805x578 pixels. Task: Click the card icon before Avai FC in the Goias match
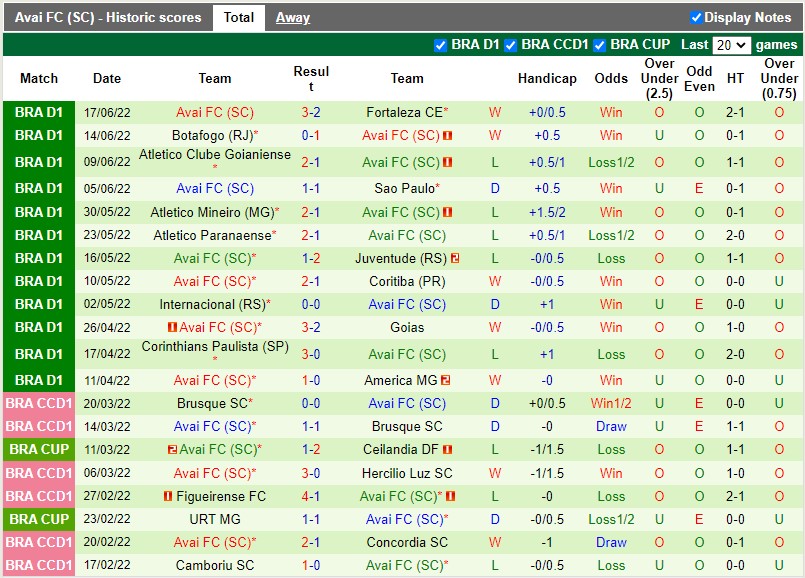click(172, 327)
